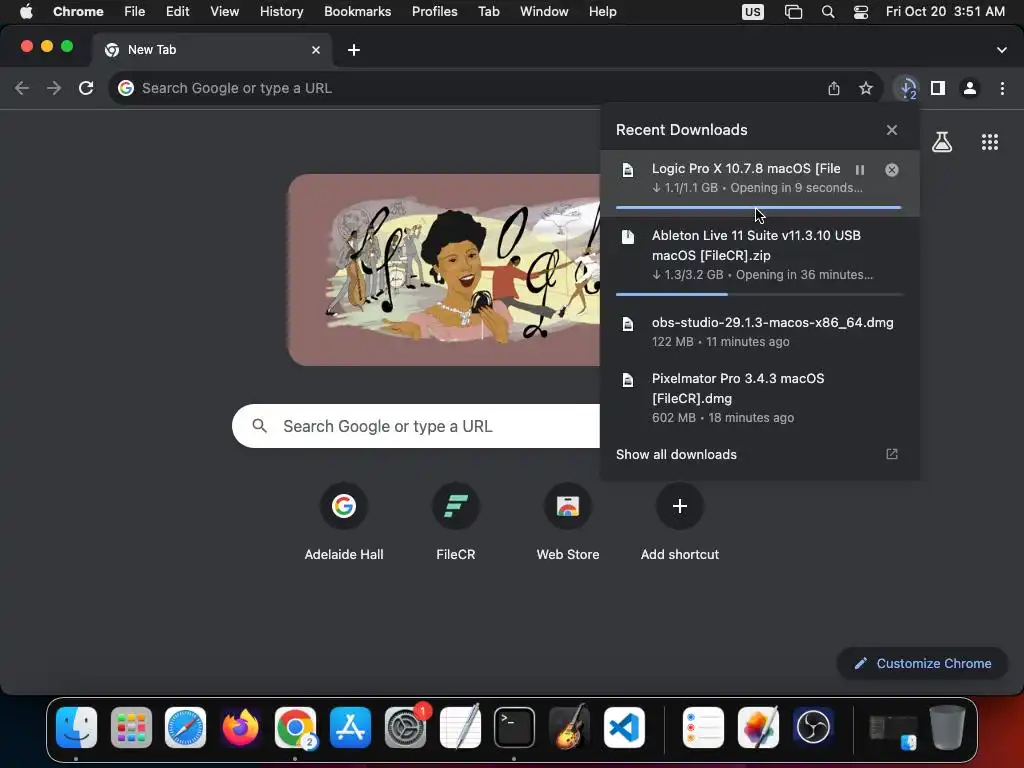The width and height of the screenshot is (1024, 768).
Task: Open Launchpad in the Dock
Action: tap(131, 728)
